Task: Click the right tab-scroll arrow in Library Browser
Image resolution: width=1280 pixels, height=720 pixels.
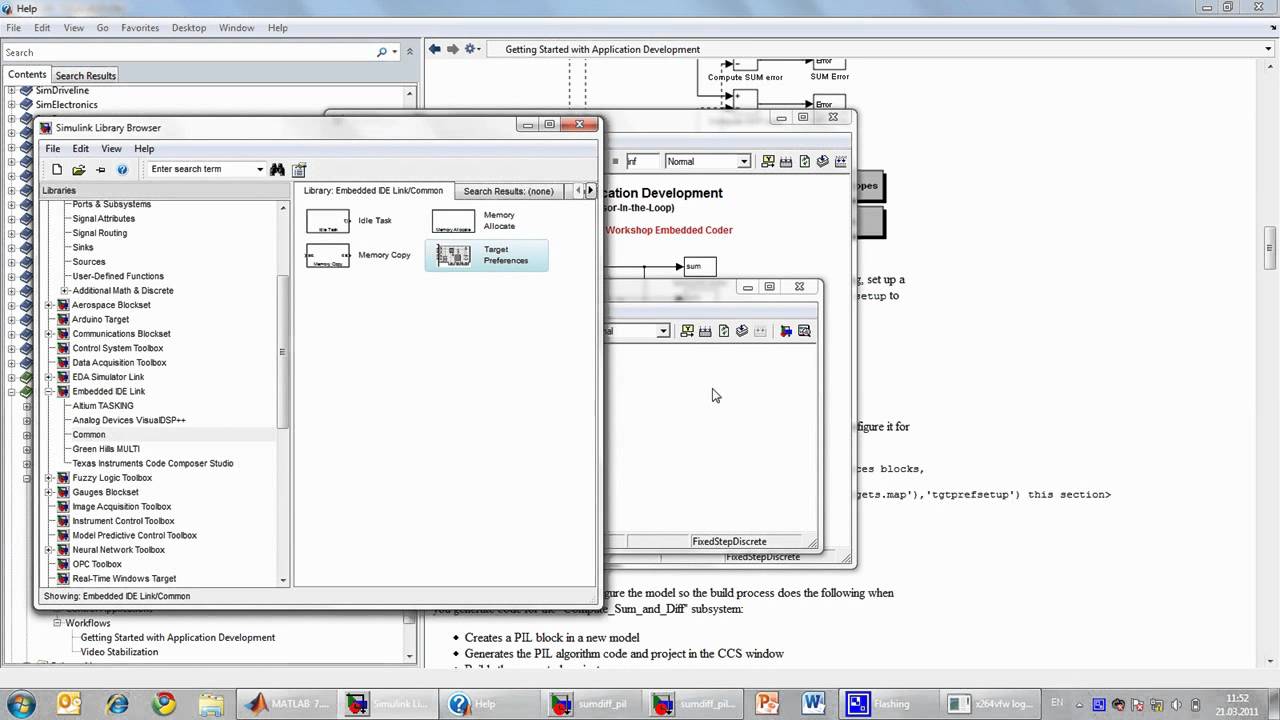Action: (590, 190)
